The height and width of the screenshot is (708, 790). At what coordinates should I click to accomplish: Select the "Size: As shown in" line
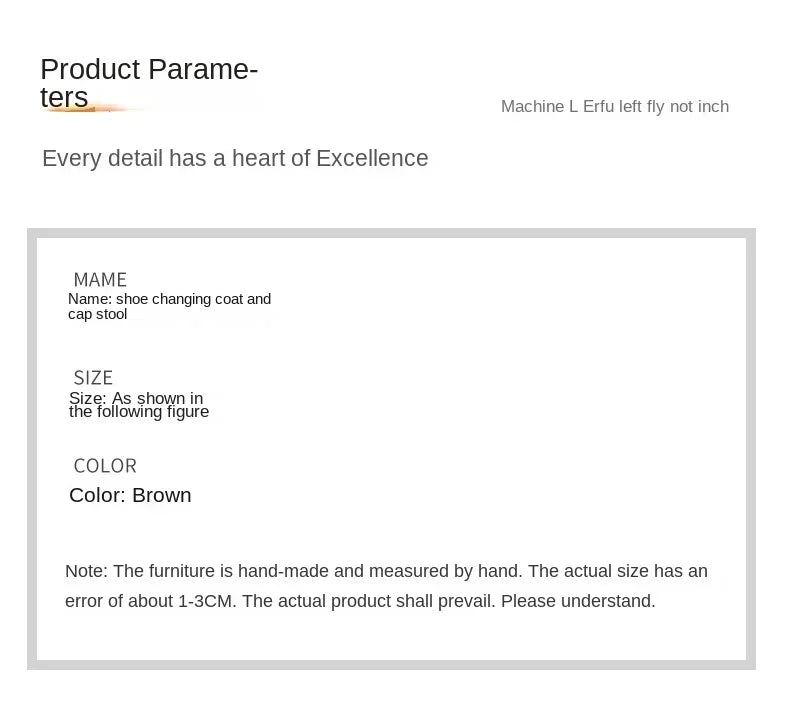pyautogui.click(x=136, y=398)
